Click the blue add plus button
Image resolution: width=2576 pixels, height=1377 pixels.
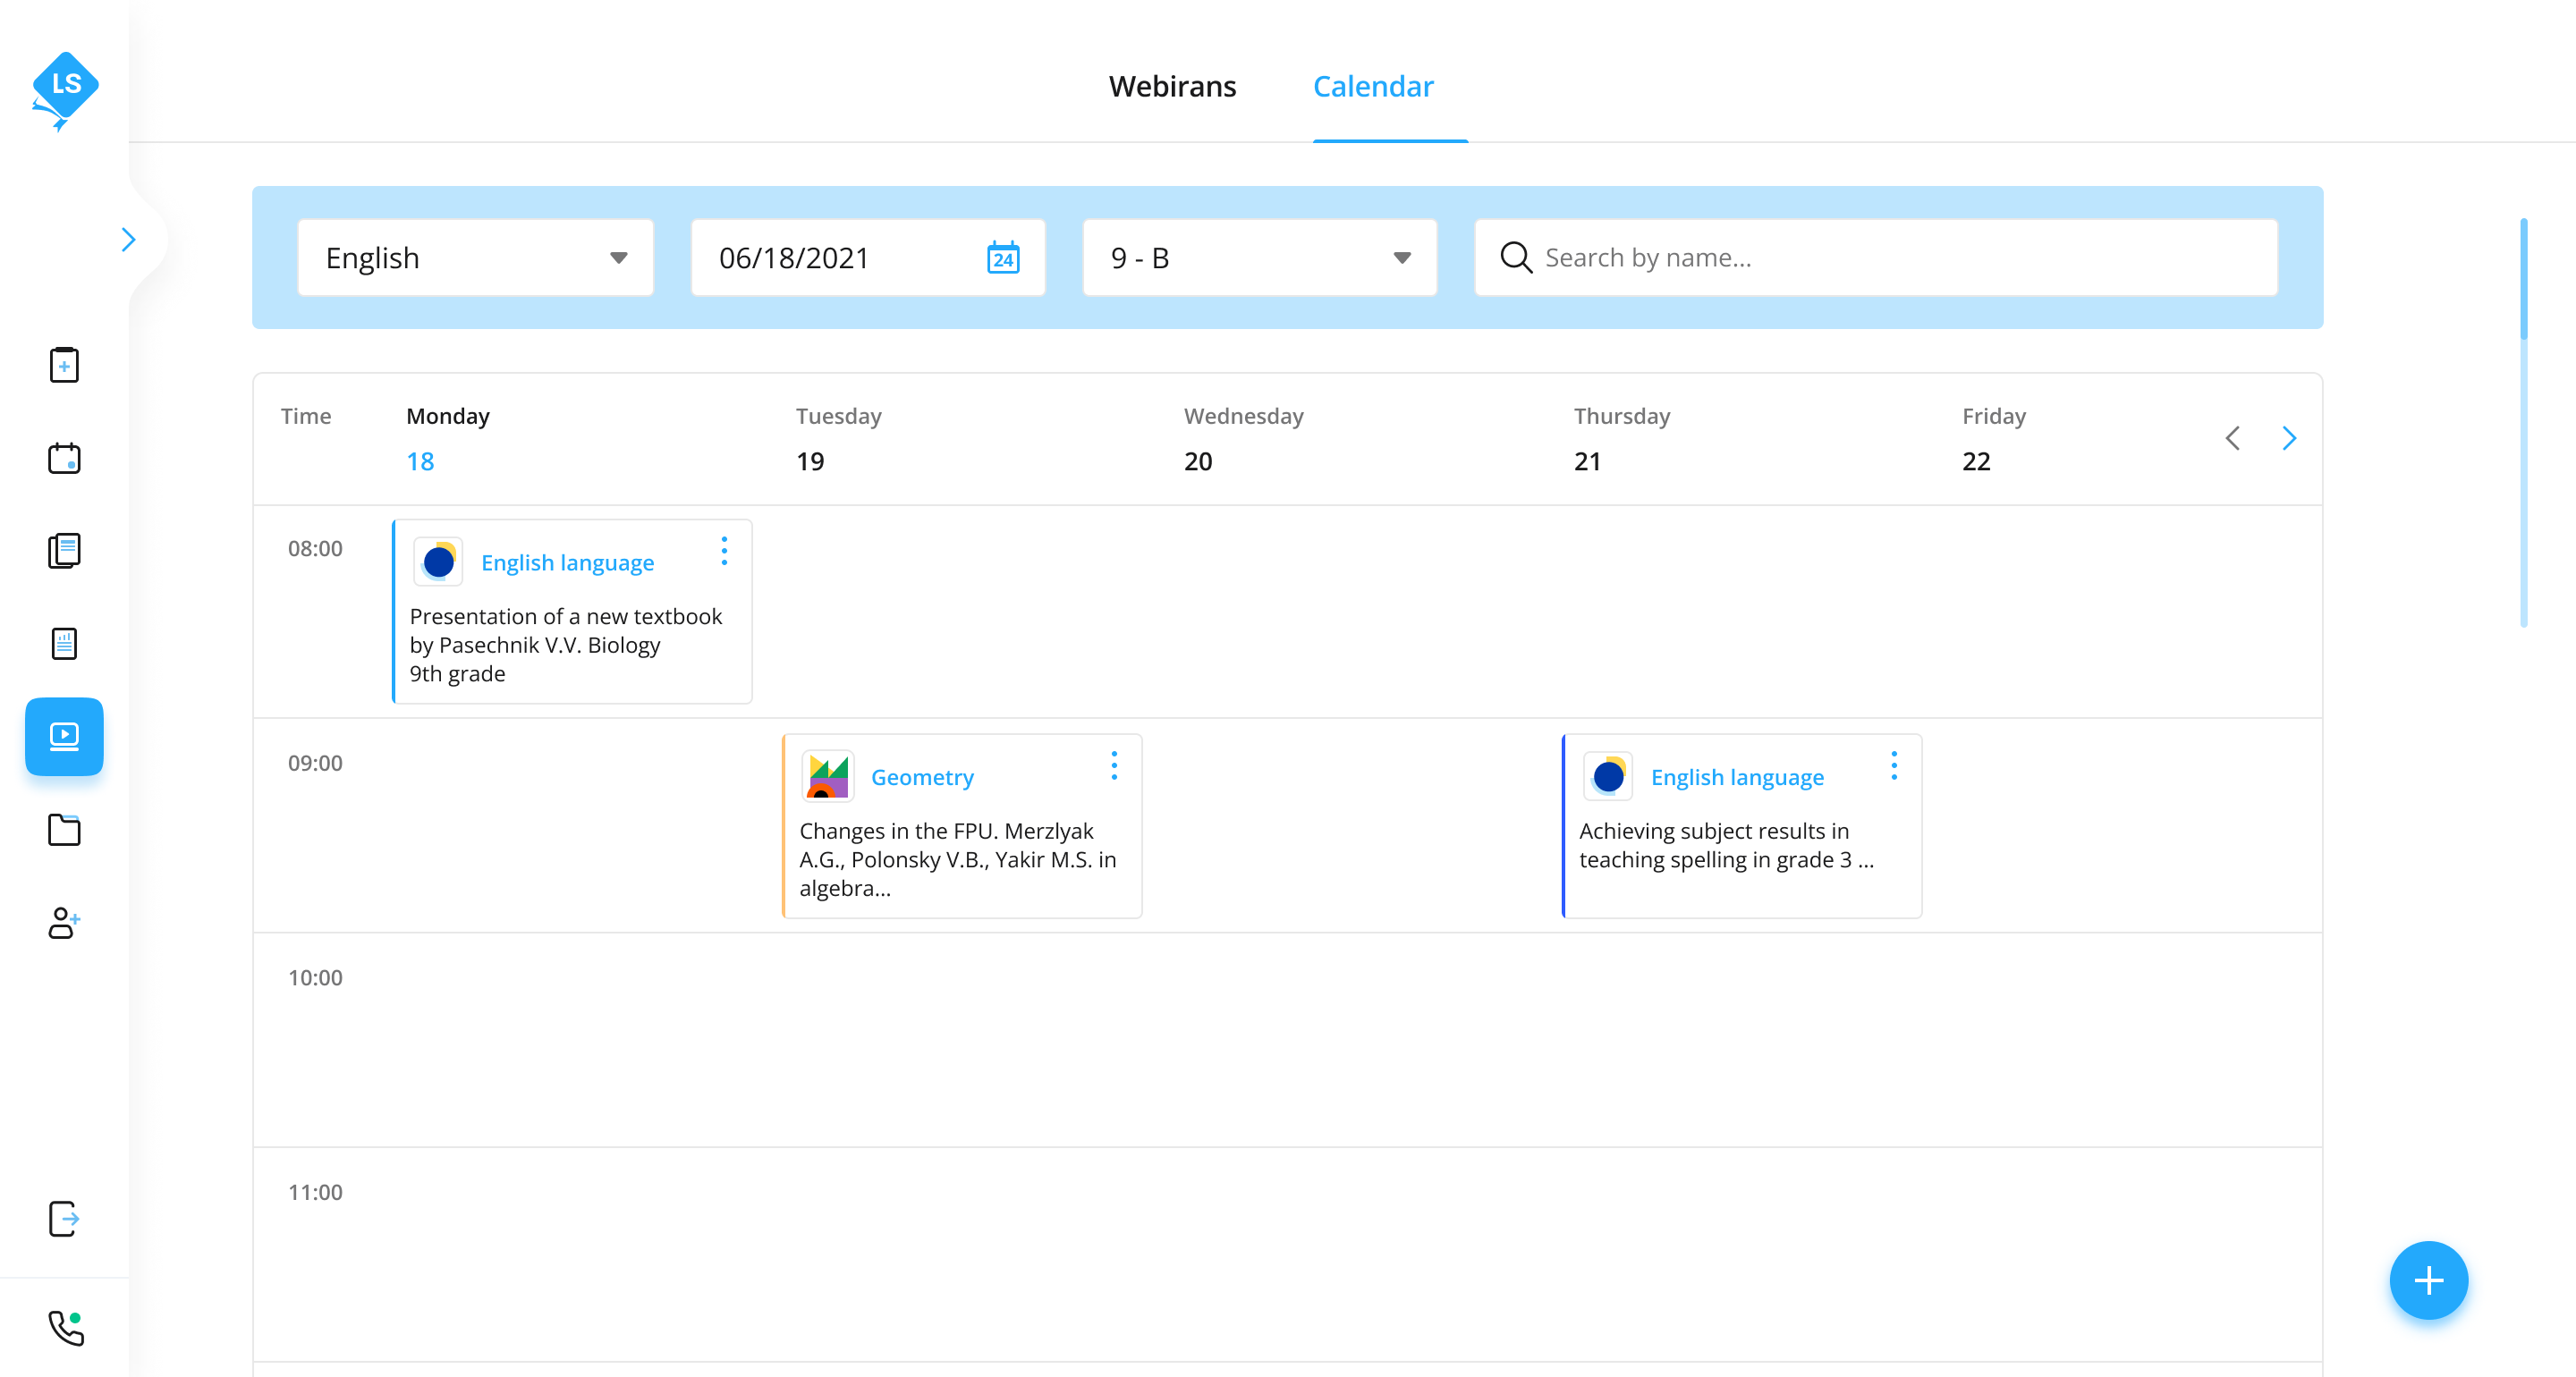pos(2428,1280)
